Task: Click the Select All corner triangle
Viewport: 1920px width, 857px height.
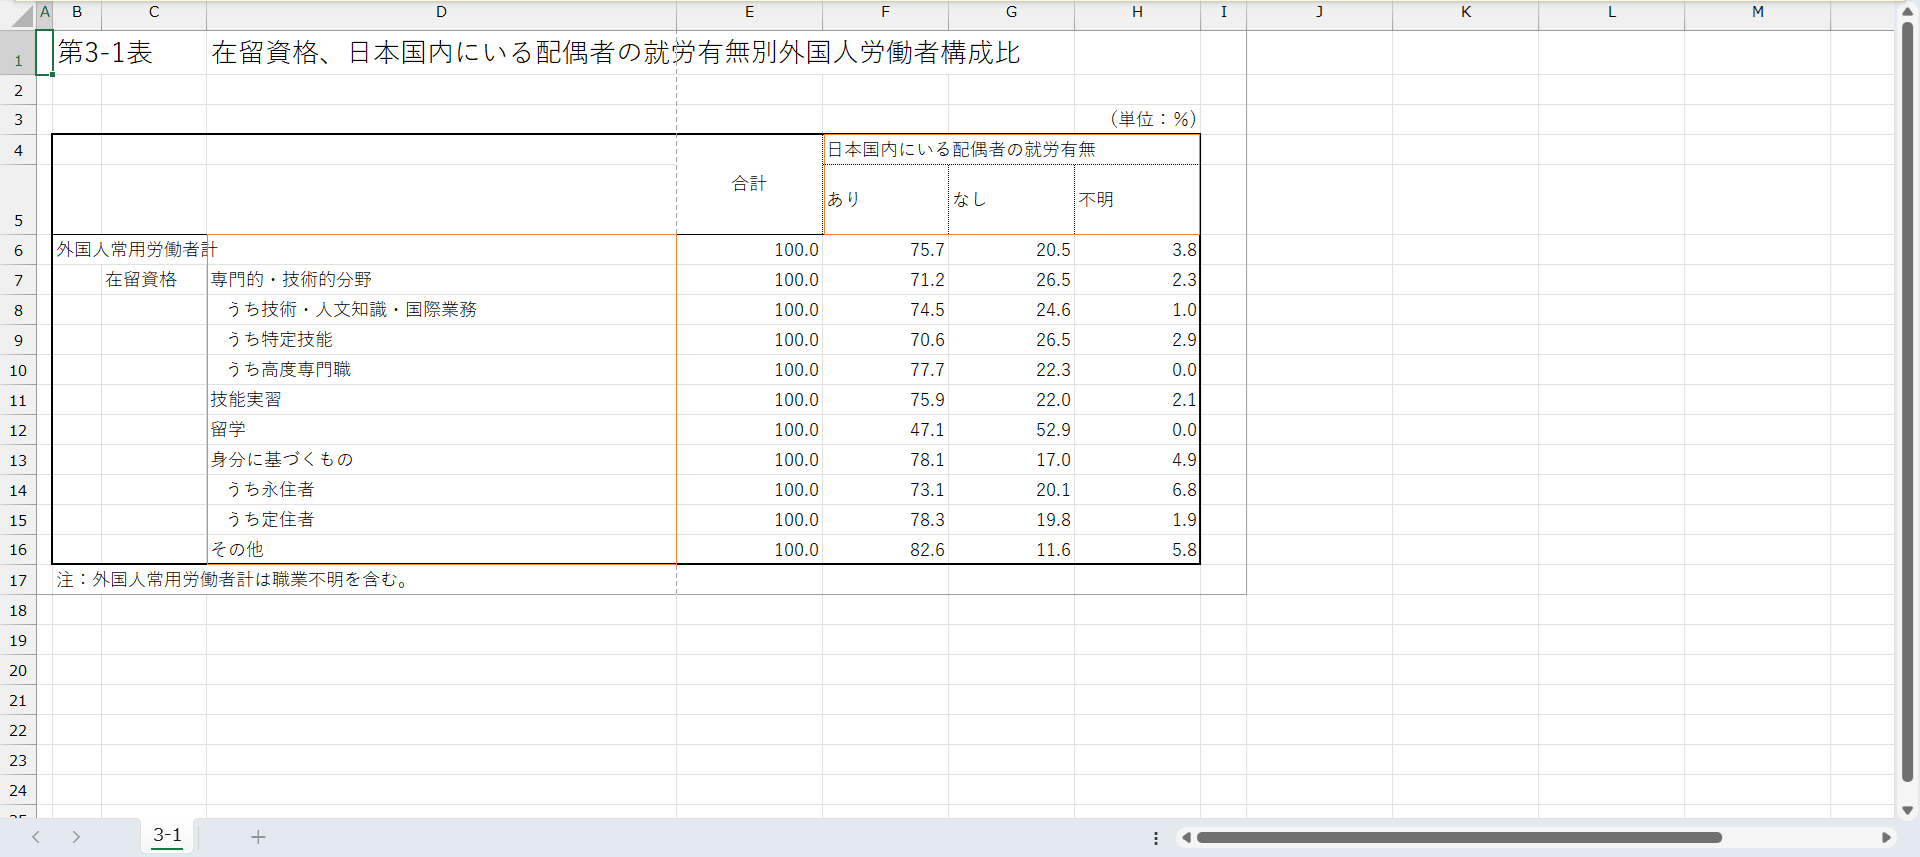Action: tap(22, 16)
